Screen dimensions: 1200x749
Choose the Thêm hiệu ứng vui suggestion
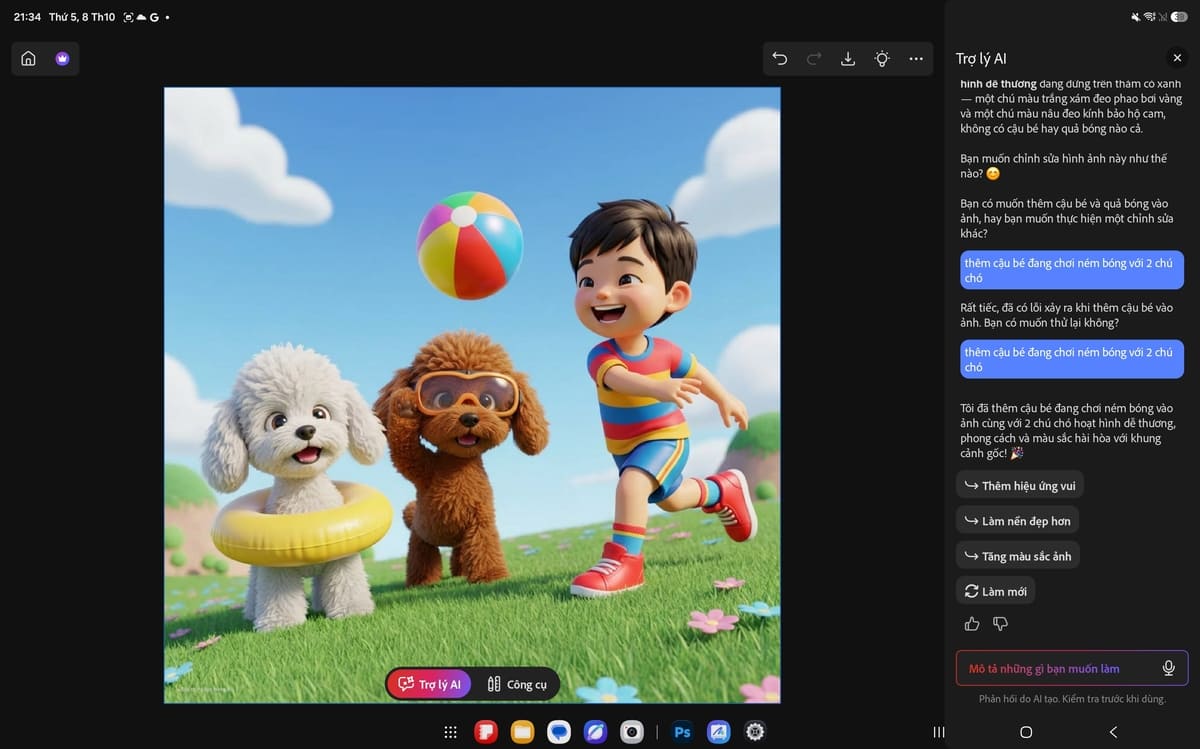(1020, 486)
